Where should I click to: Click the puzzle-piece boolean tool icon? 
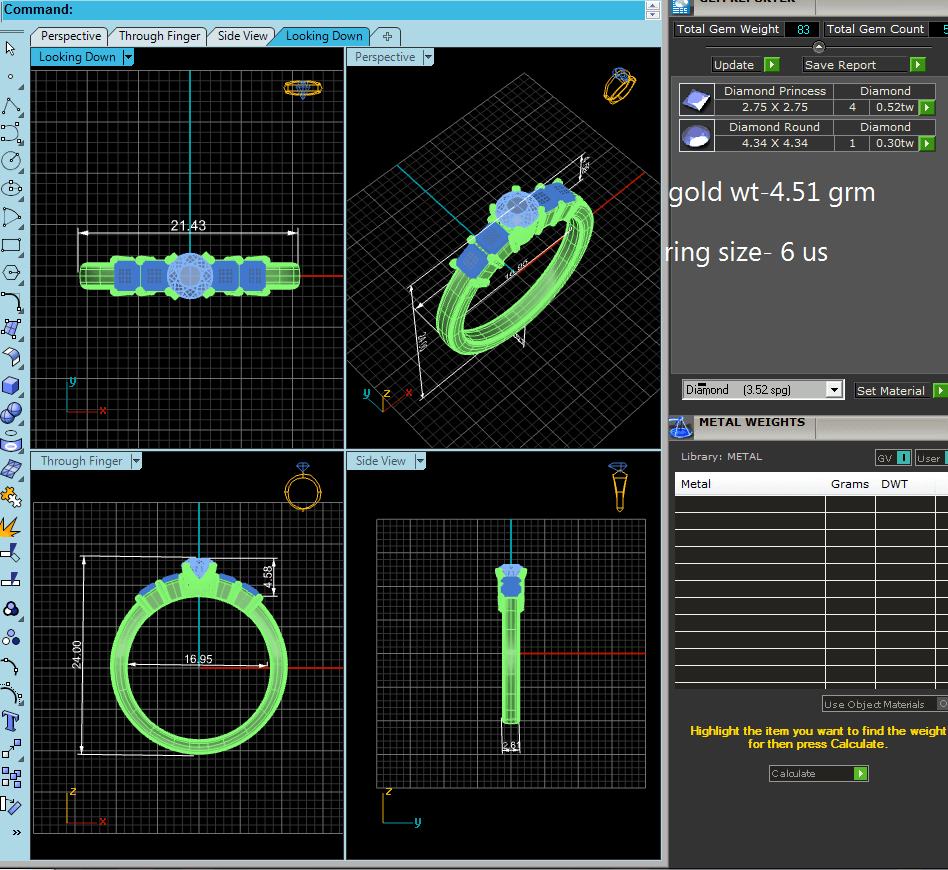click(x=11, y=495)
